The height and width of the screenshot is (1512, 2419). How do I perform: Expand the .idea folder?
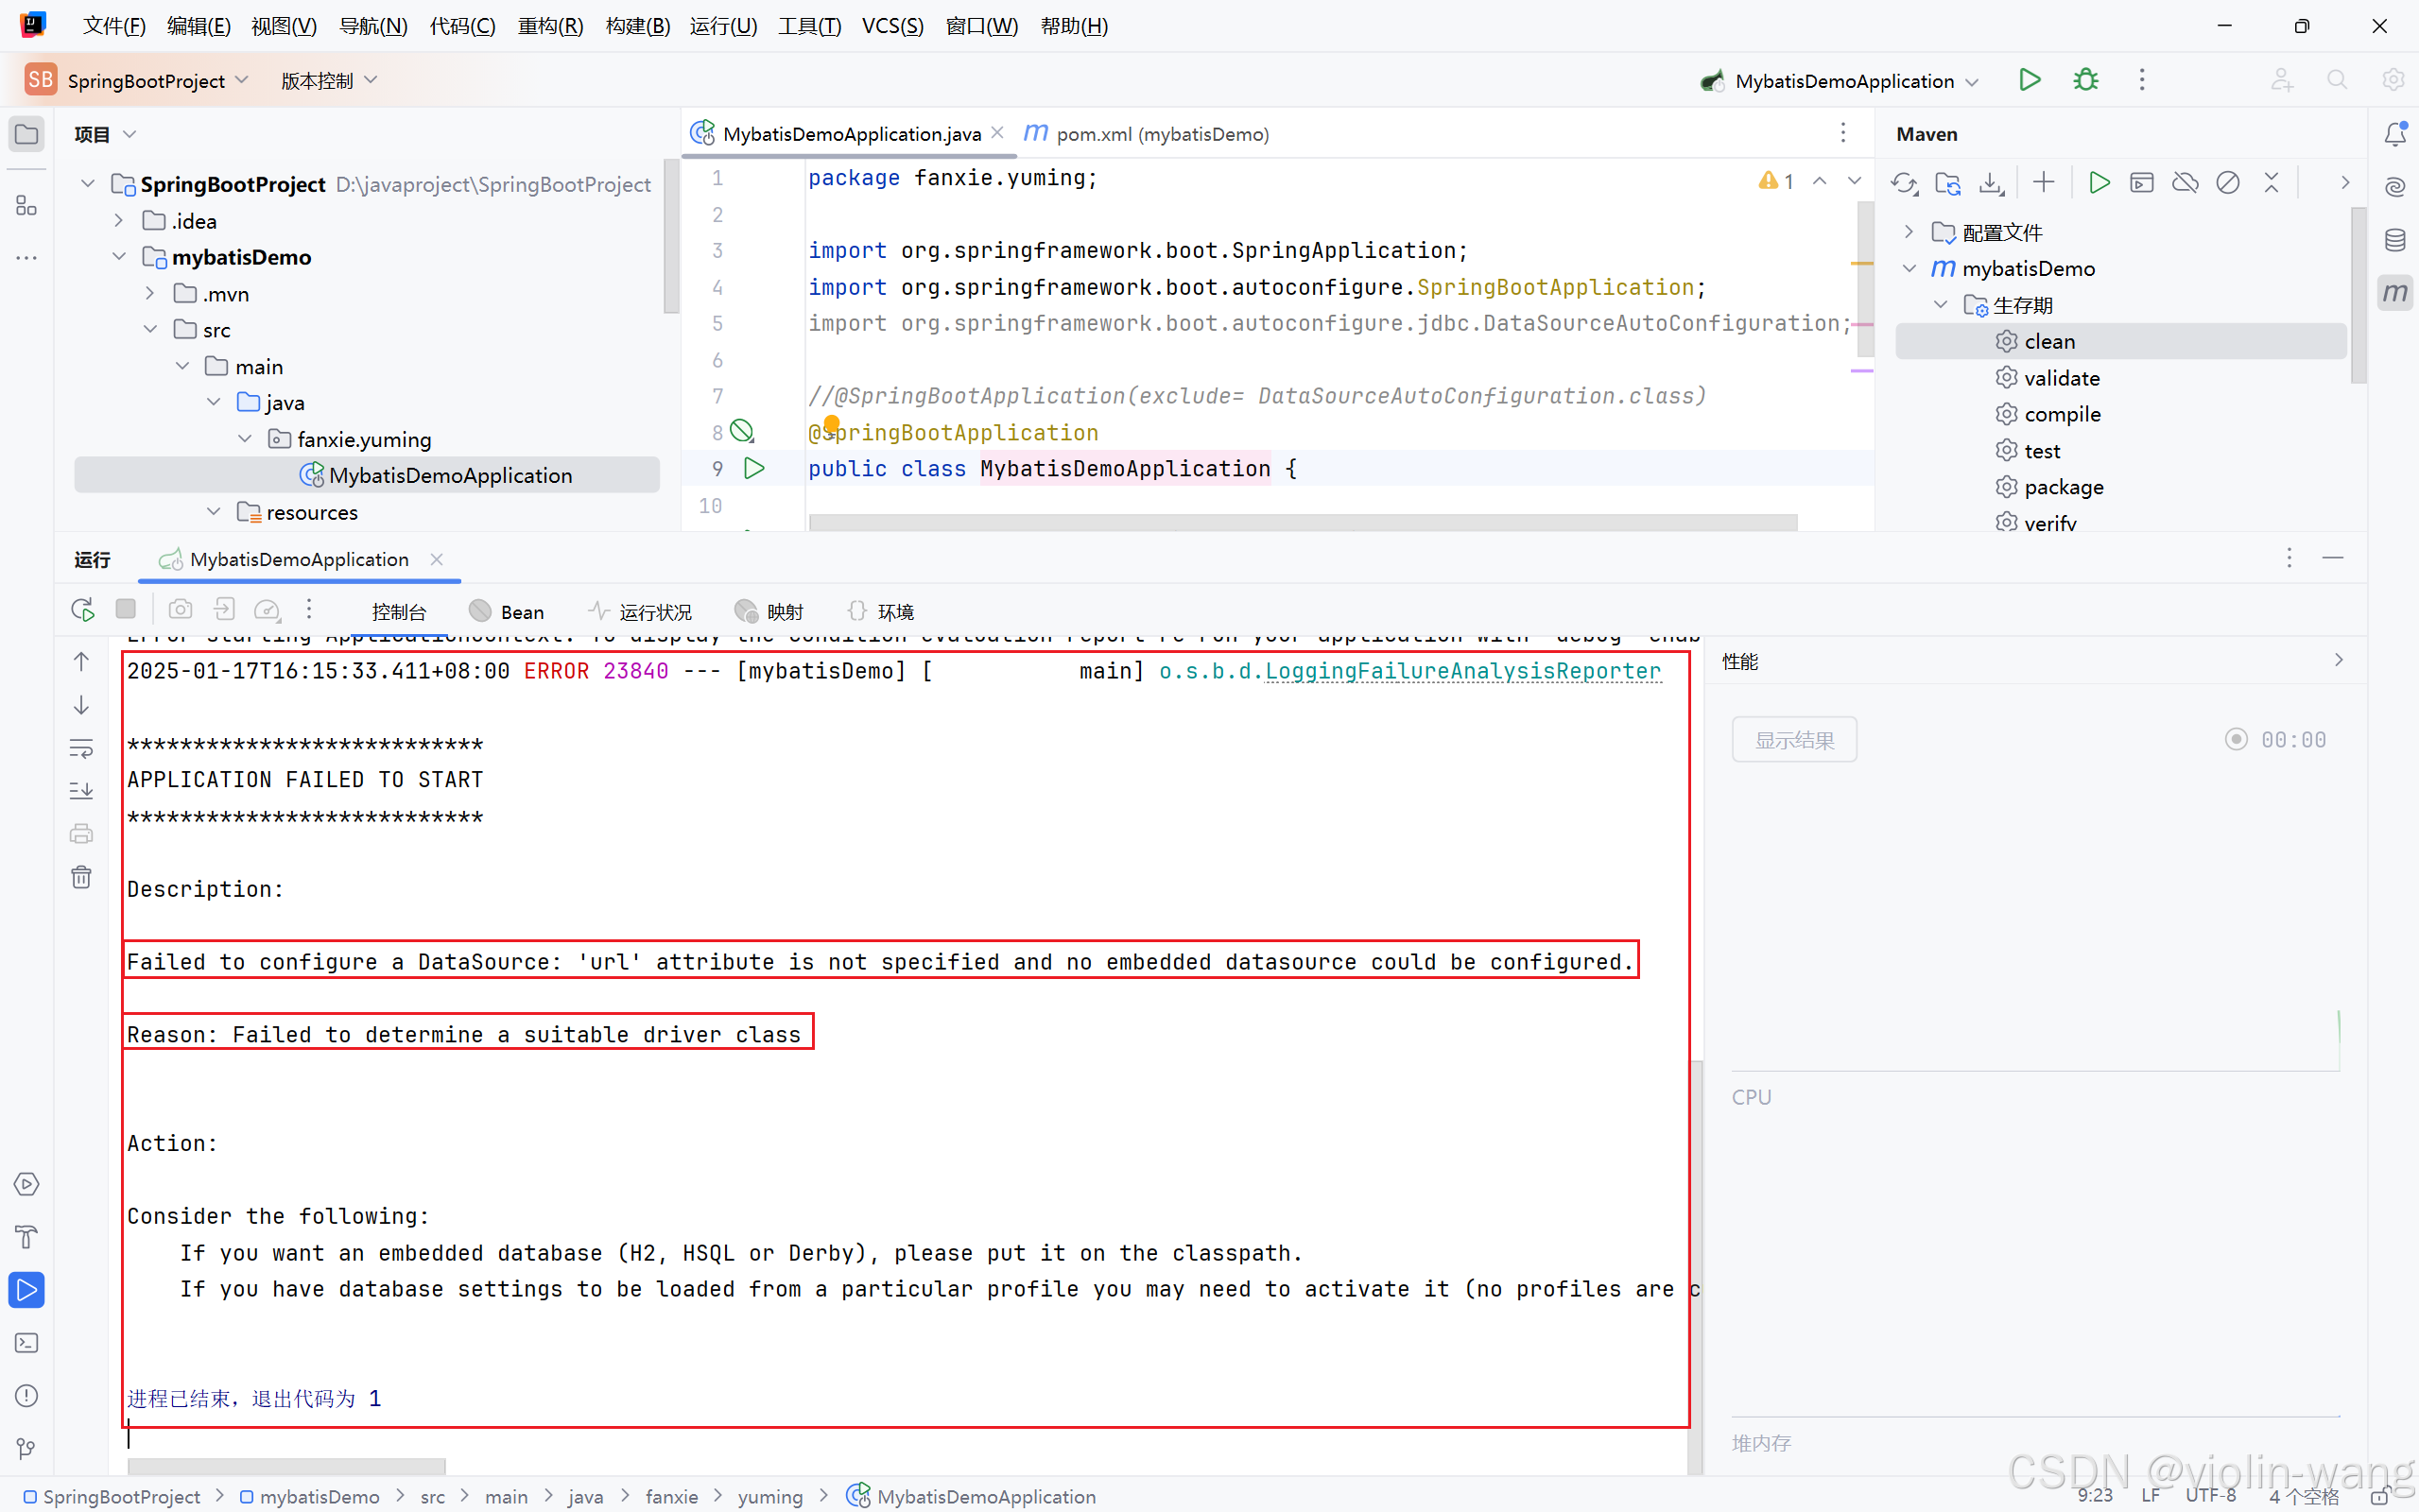point(119,221)
